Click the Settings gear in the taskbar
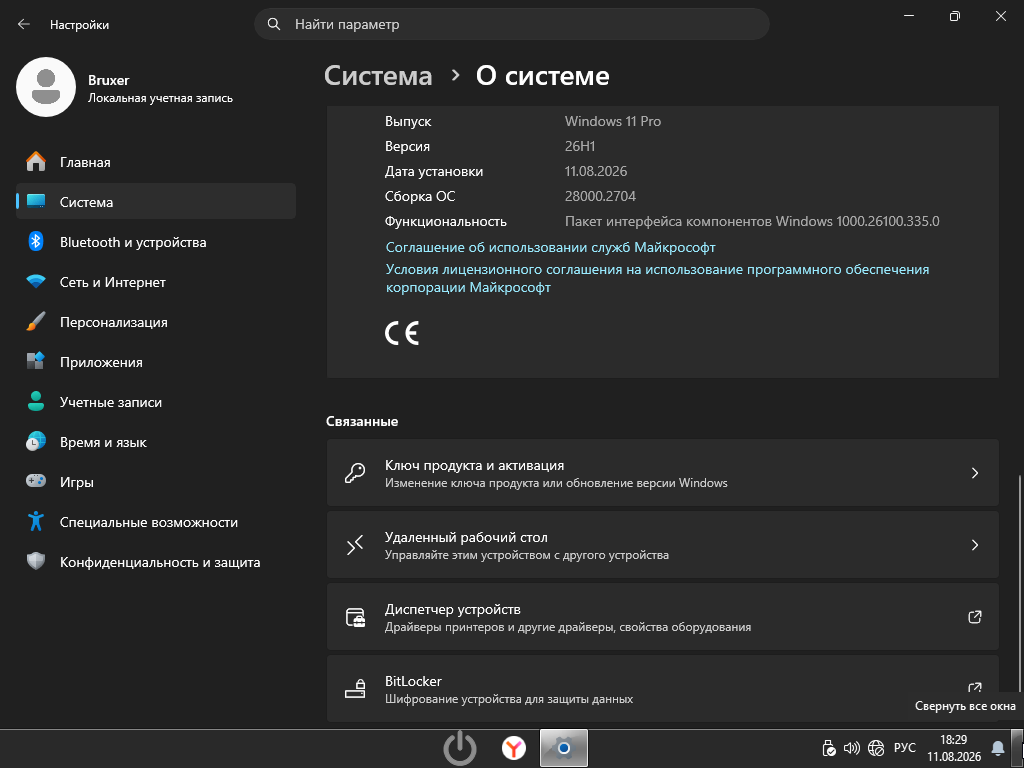 coord(564,748)
